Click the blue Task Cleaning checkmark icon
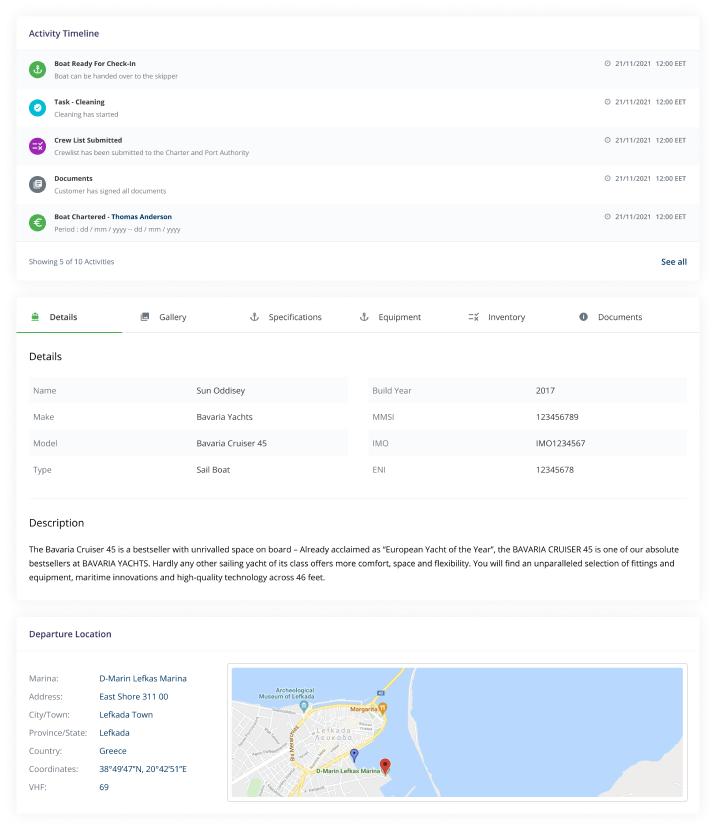 pyautogui.click(x=37, y=108)
